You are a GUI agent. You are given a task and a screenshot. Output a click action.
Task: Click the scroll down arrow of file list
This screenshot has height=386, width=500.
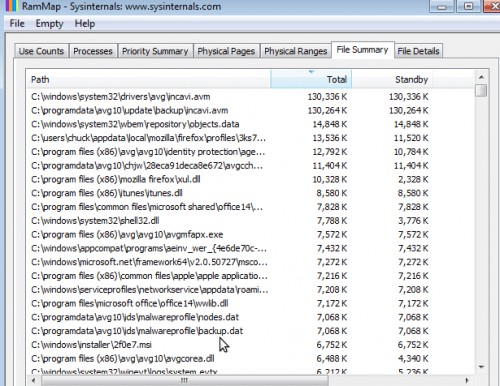(x=481, y=367)
